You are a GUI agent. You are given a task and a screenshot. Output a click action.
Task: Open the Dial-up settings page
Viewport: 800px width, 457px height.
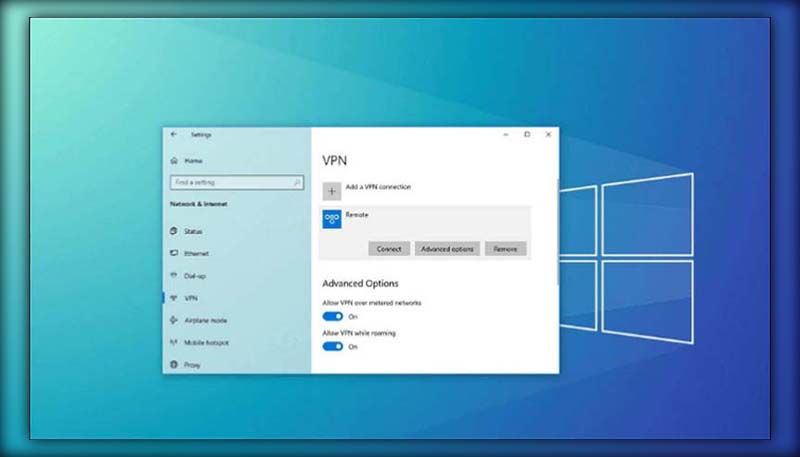[195, 276]
